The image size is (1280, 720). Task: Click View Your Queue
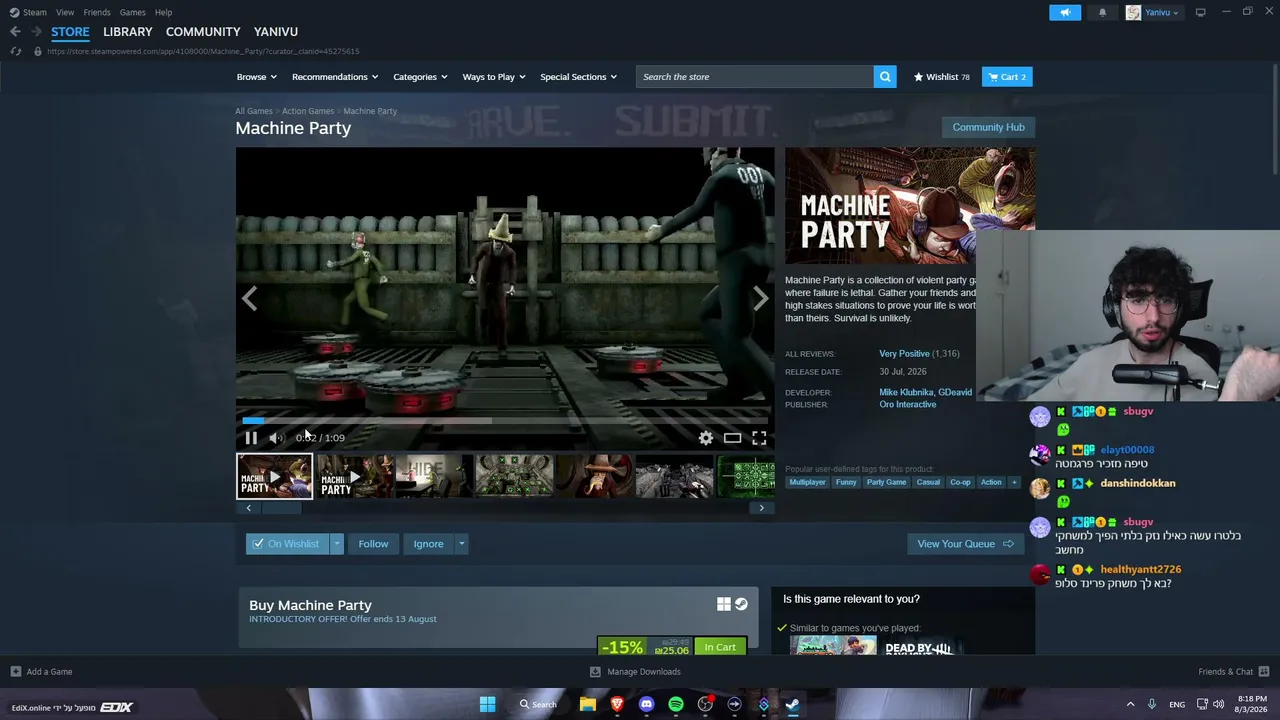coord(965,544)
